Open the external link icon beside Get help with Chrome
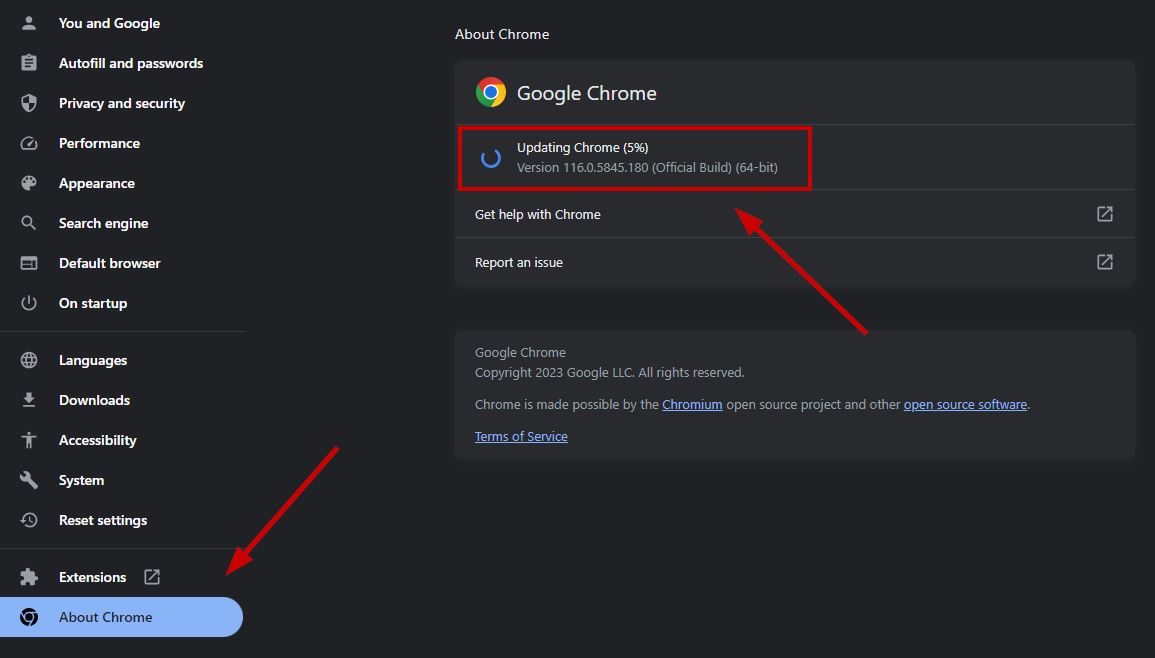 [x=1104, y=213]
